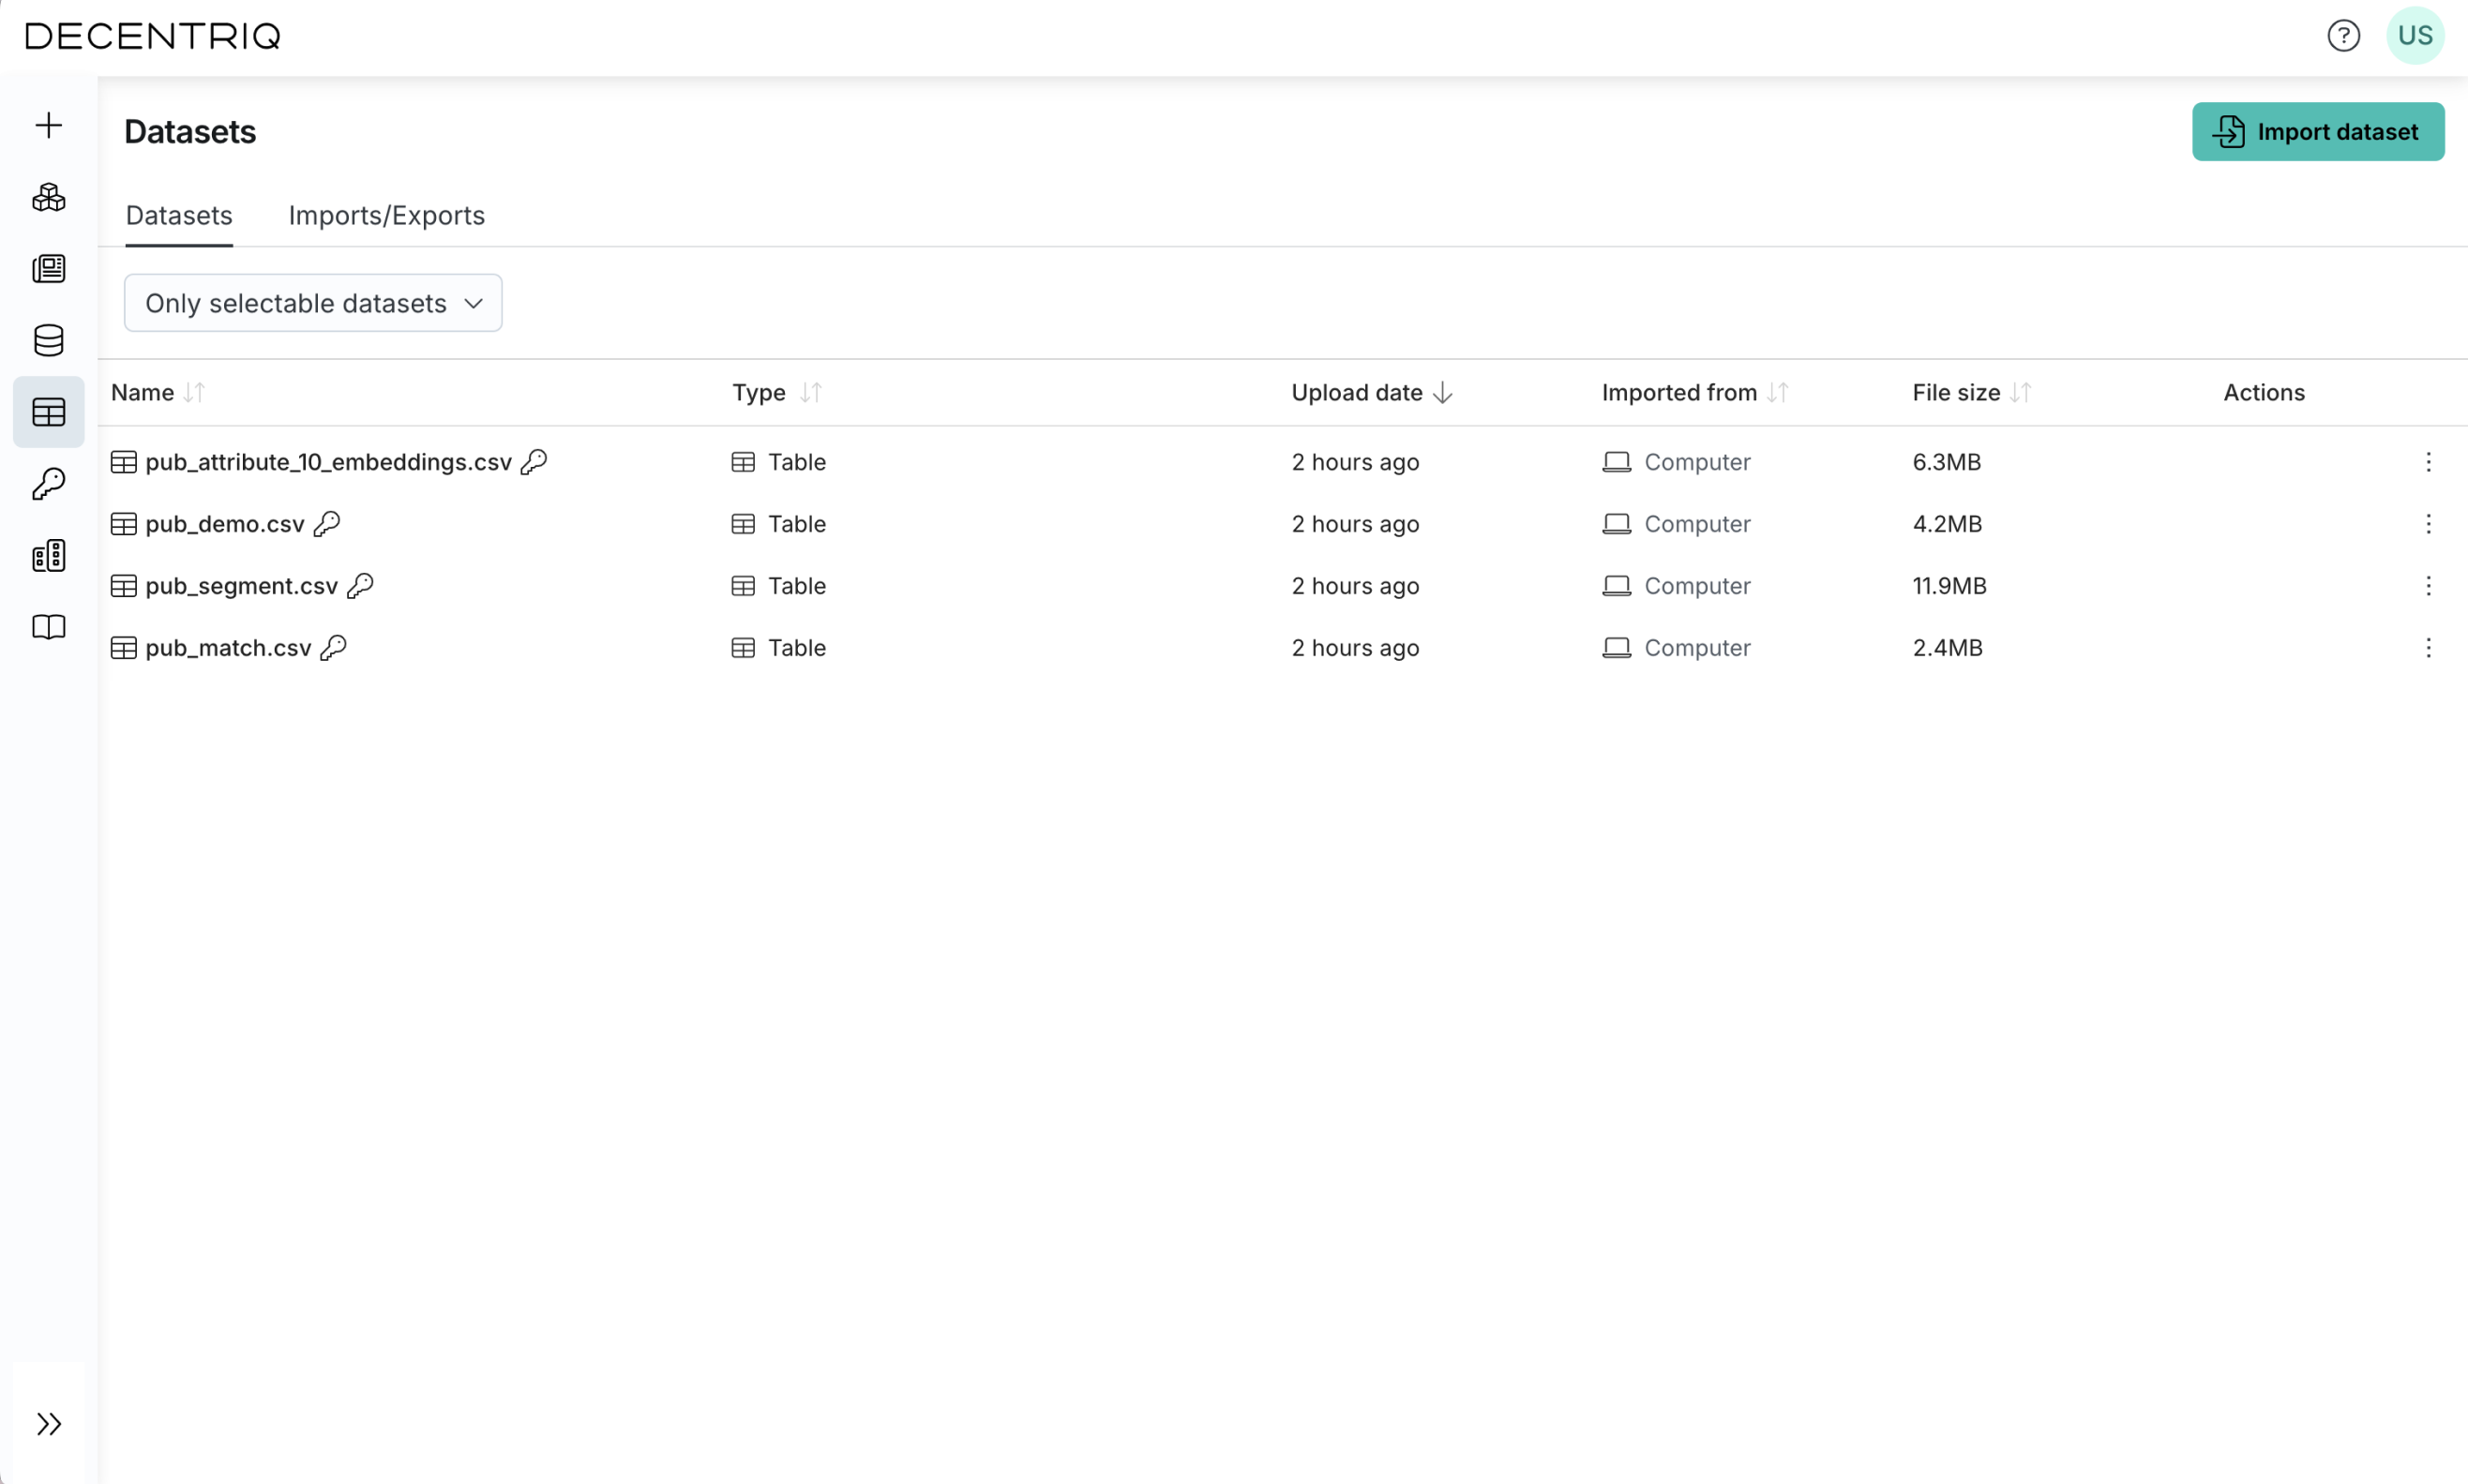This screenshot has height=1484, width=2468.
Task: Click the help question mark icon
Action: tap(2343, 36)
